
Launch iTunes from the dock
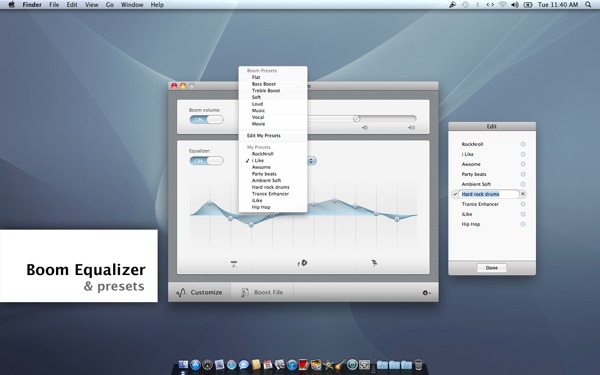click(x=292, y=365)
